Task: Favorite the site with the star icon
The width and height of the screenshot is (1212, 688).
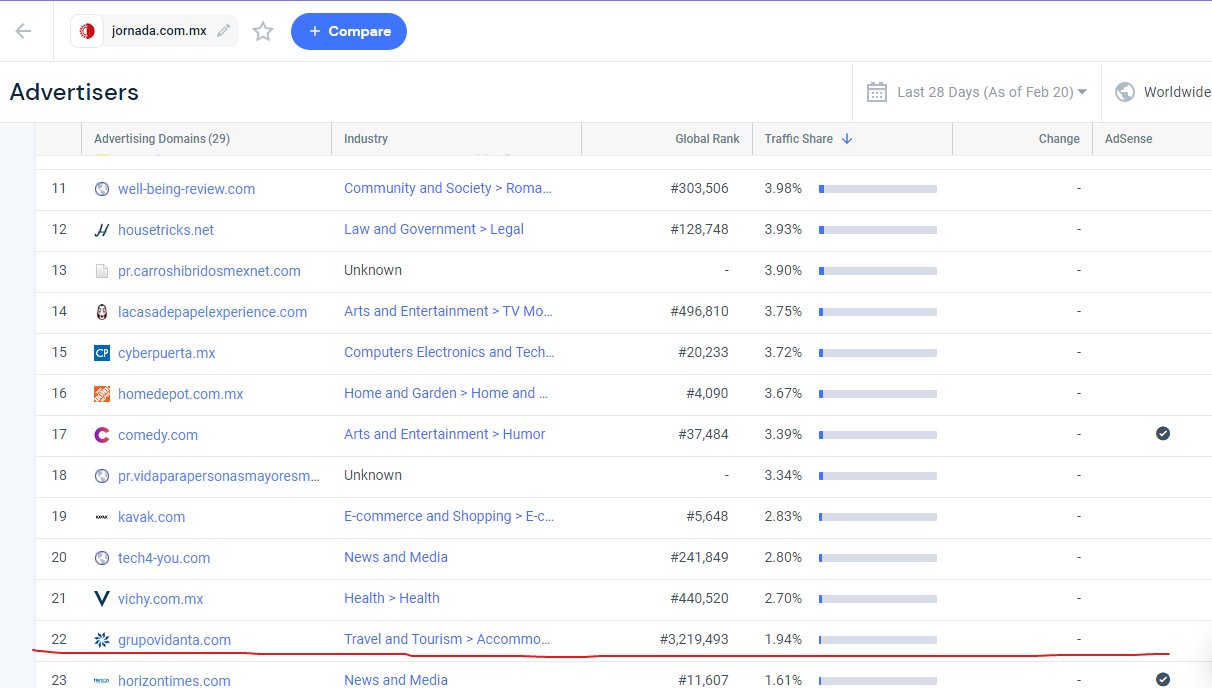Action: 263,32
